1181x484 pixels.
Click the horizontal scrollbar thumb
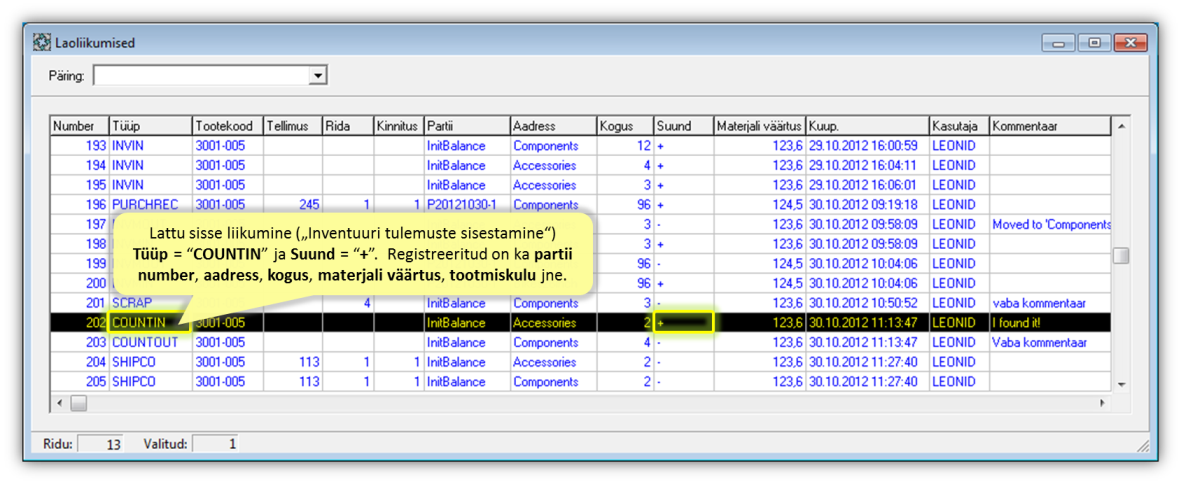pyautogui.click(x=78, y=403)
